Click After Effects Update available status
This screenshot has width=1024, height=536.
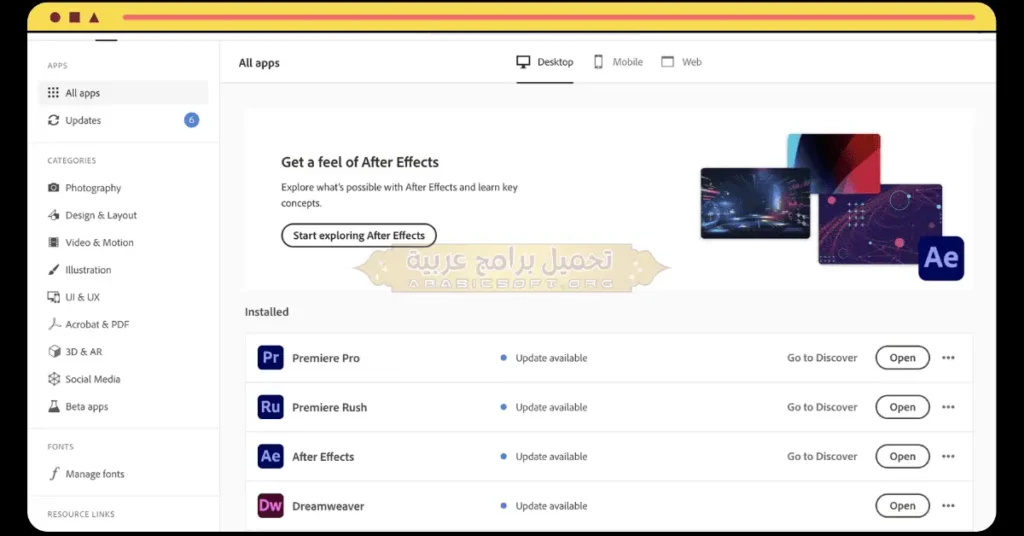[x=544, y=456]
